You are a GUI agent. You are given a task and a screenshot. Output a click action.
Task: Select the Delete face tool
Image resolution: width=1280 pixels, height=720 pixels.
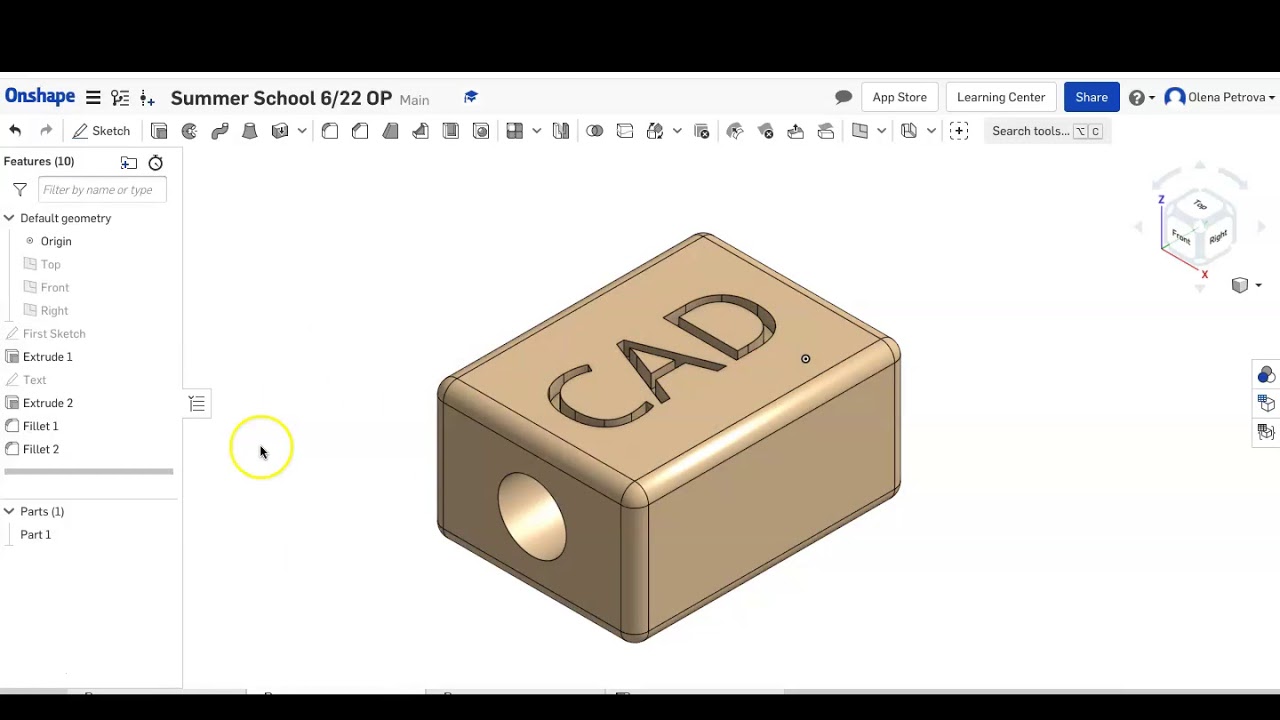766,131
